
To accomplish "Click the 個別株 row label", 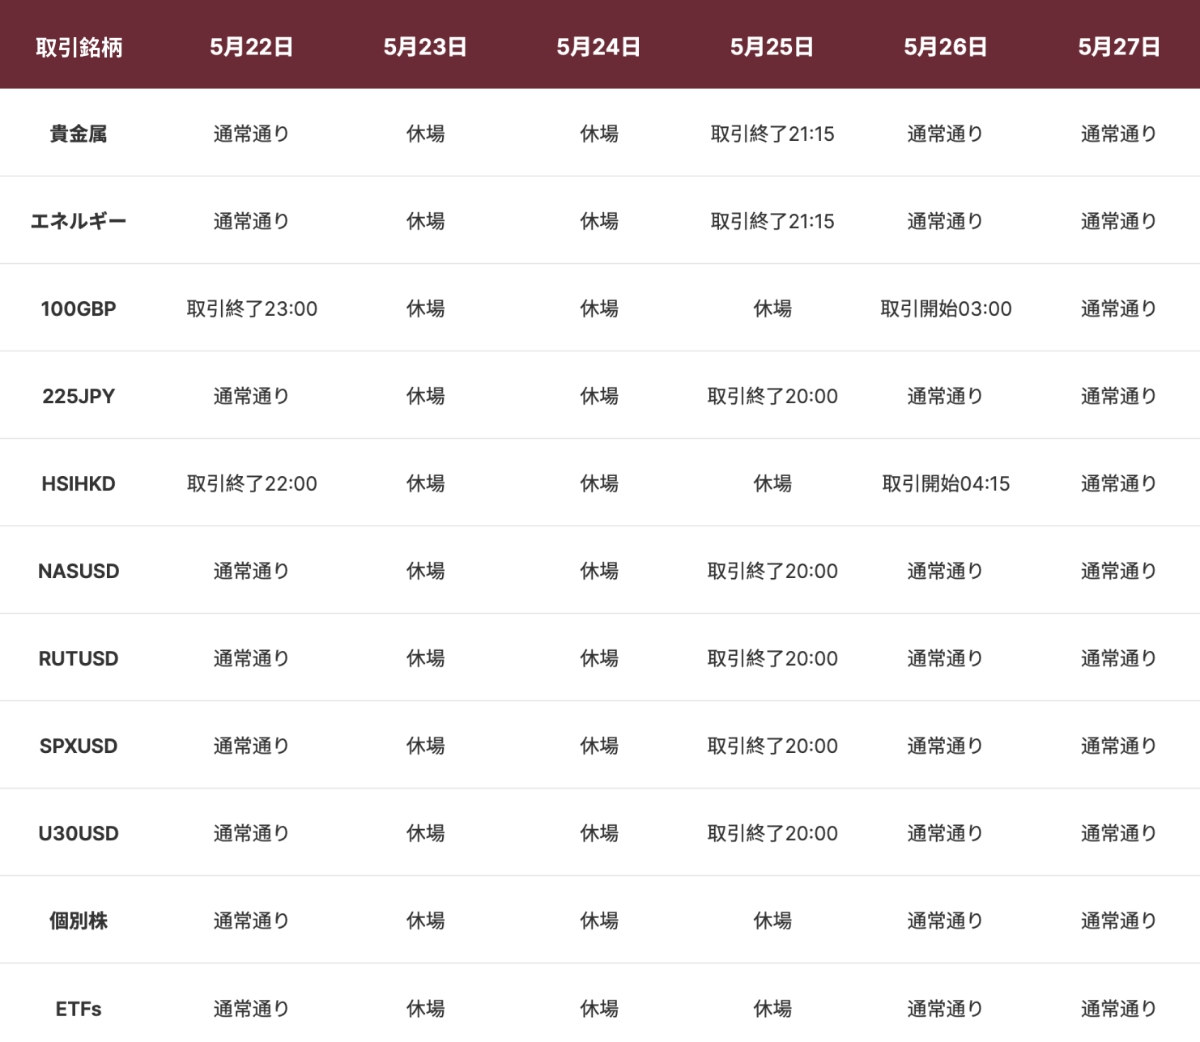I will pos(79,921).
